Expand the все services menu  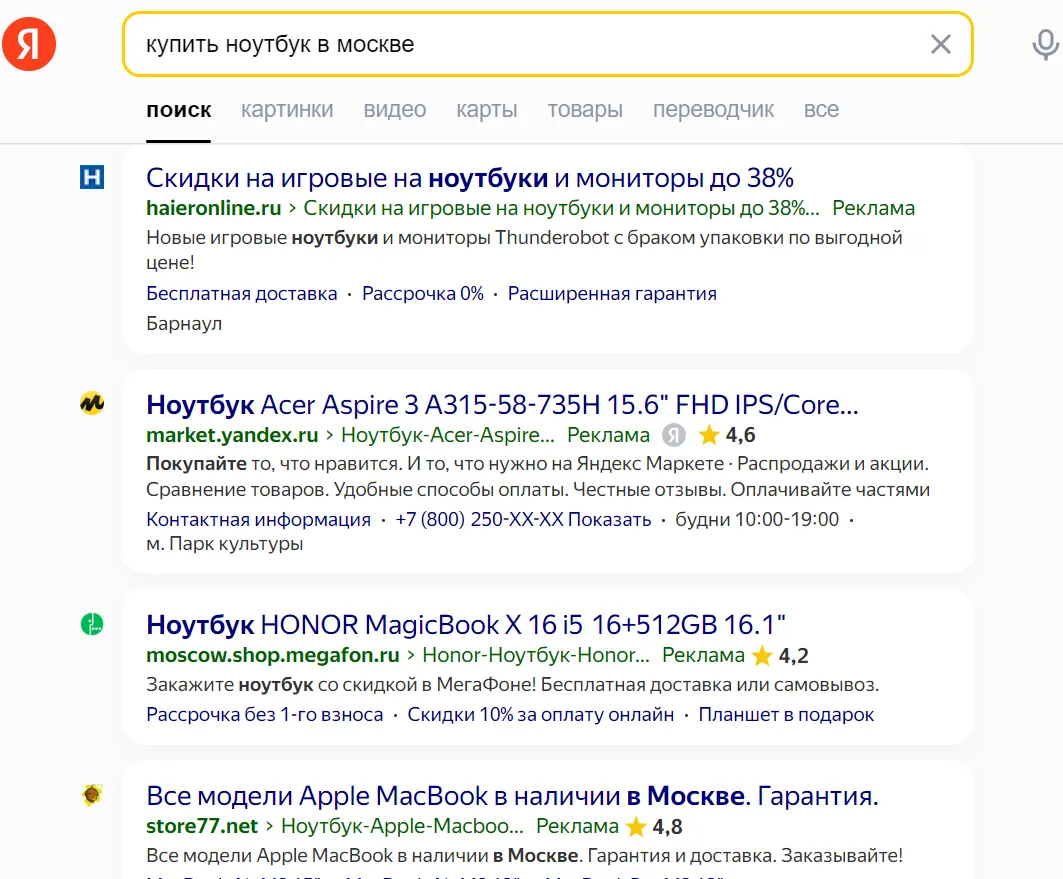pos(821,110)
